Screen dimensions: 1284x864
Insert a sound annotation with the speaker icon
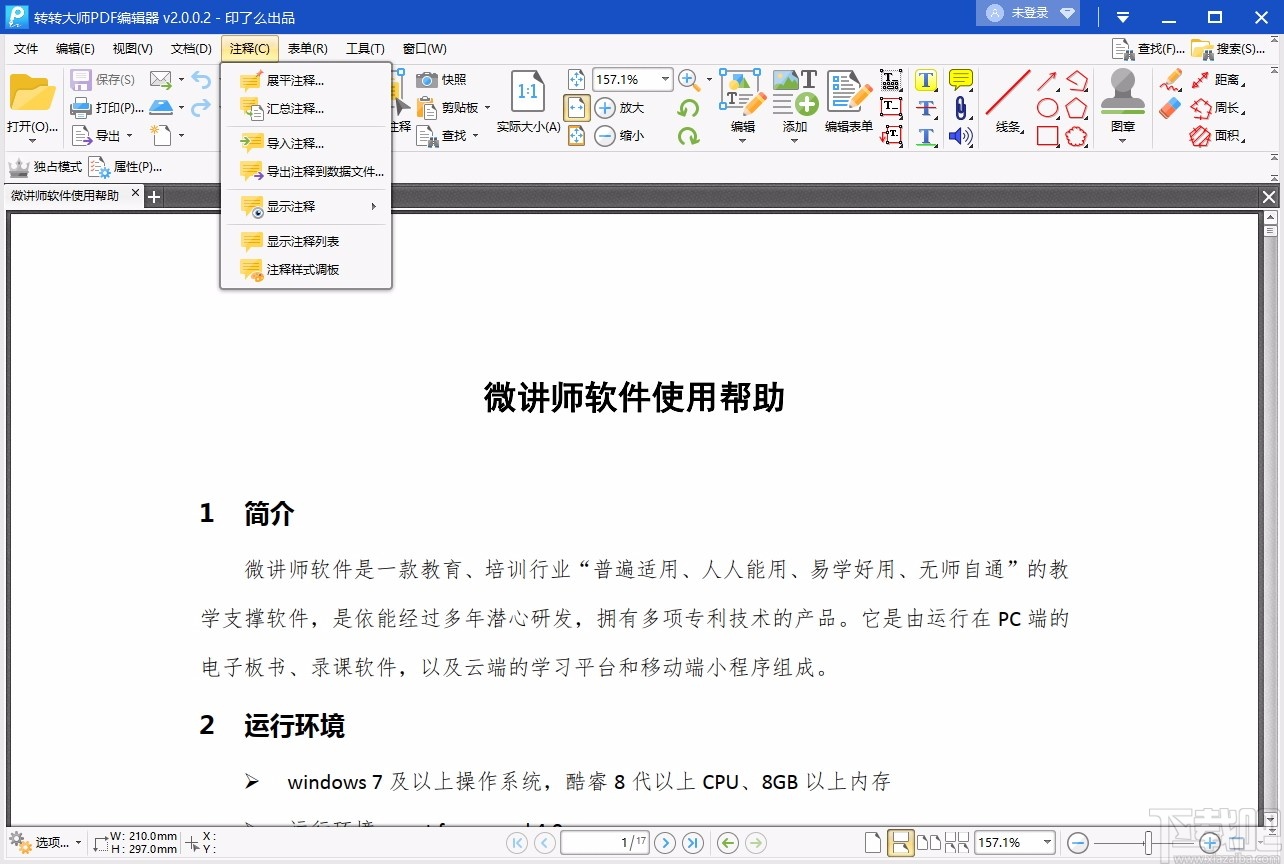(960, 135)
